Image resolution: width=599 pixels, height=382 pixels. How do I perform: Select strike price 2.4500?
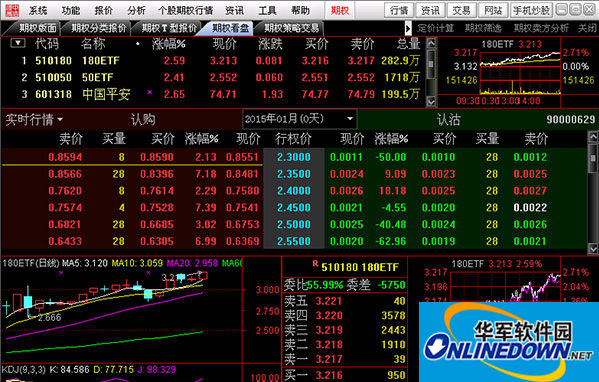point(294,207)
